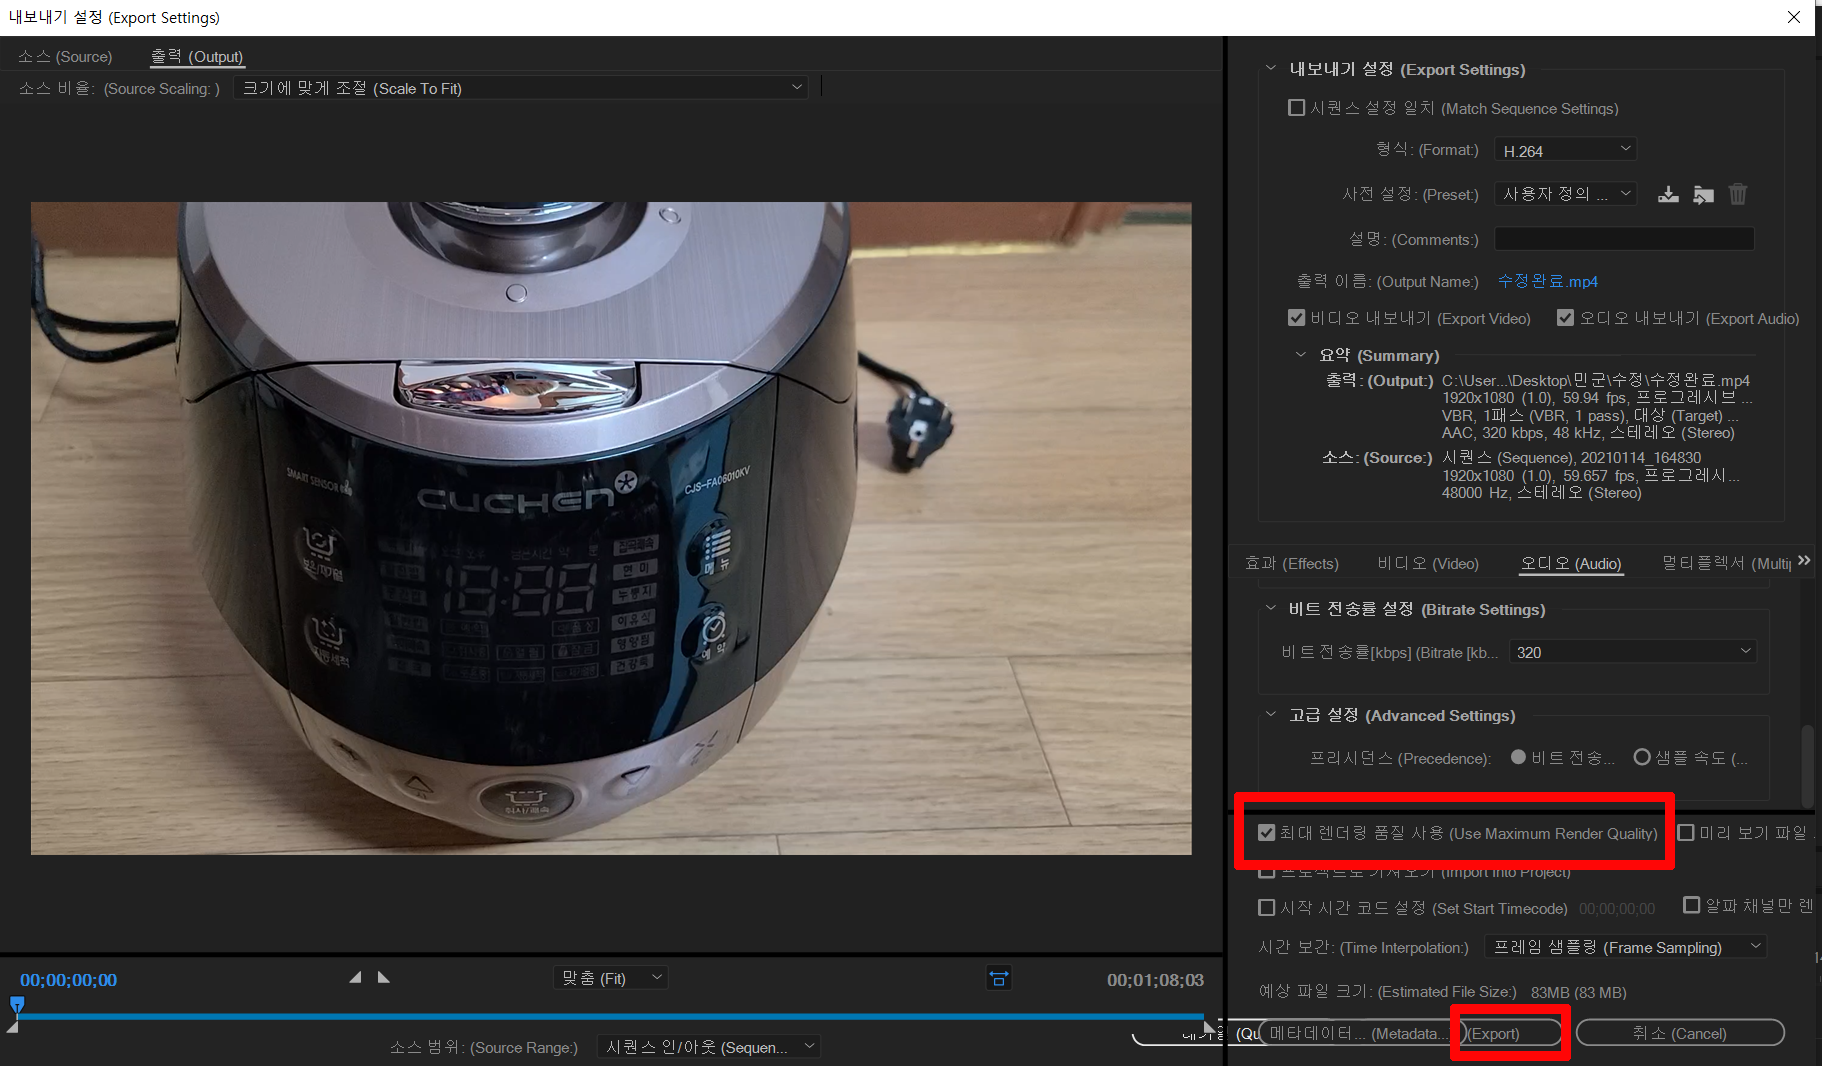
Task: Enable the Use Previews checkbox
Action: coord(1686,833)
